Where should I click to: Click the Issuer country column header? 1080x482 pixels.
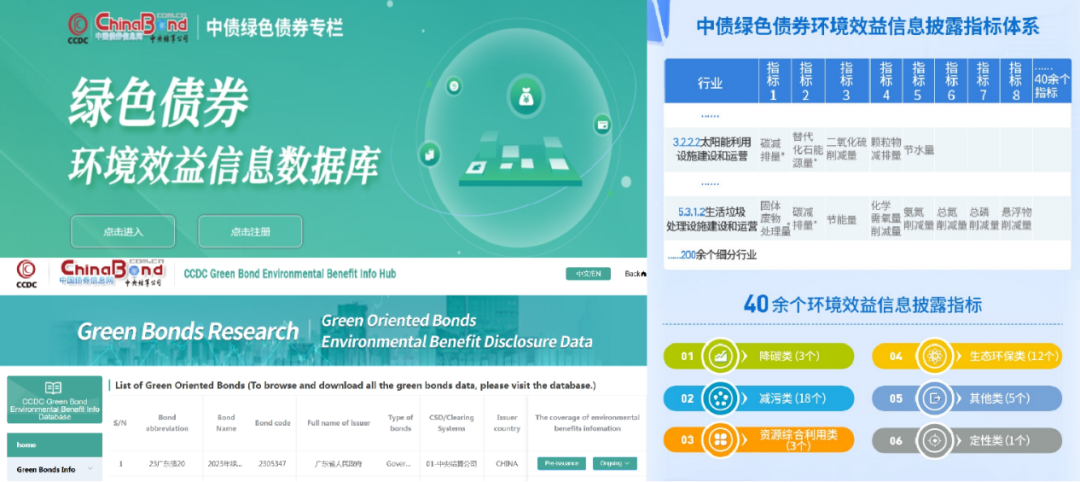click(507, 423)
